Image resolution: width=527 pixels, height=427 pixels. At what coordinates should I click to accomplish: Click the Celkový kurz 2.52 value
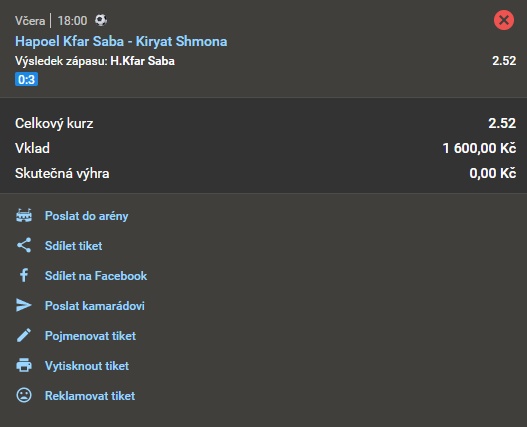(502, 123)
